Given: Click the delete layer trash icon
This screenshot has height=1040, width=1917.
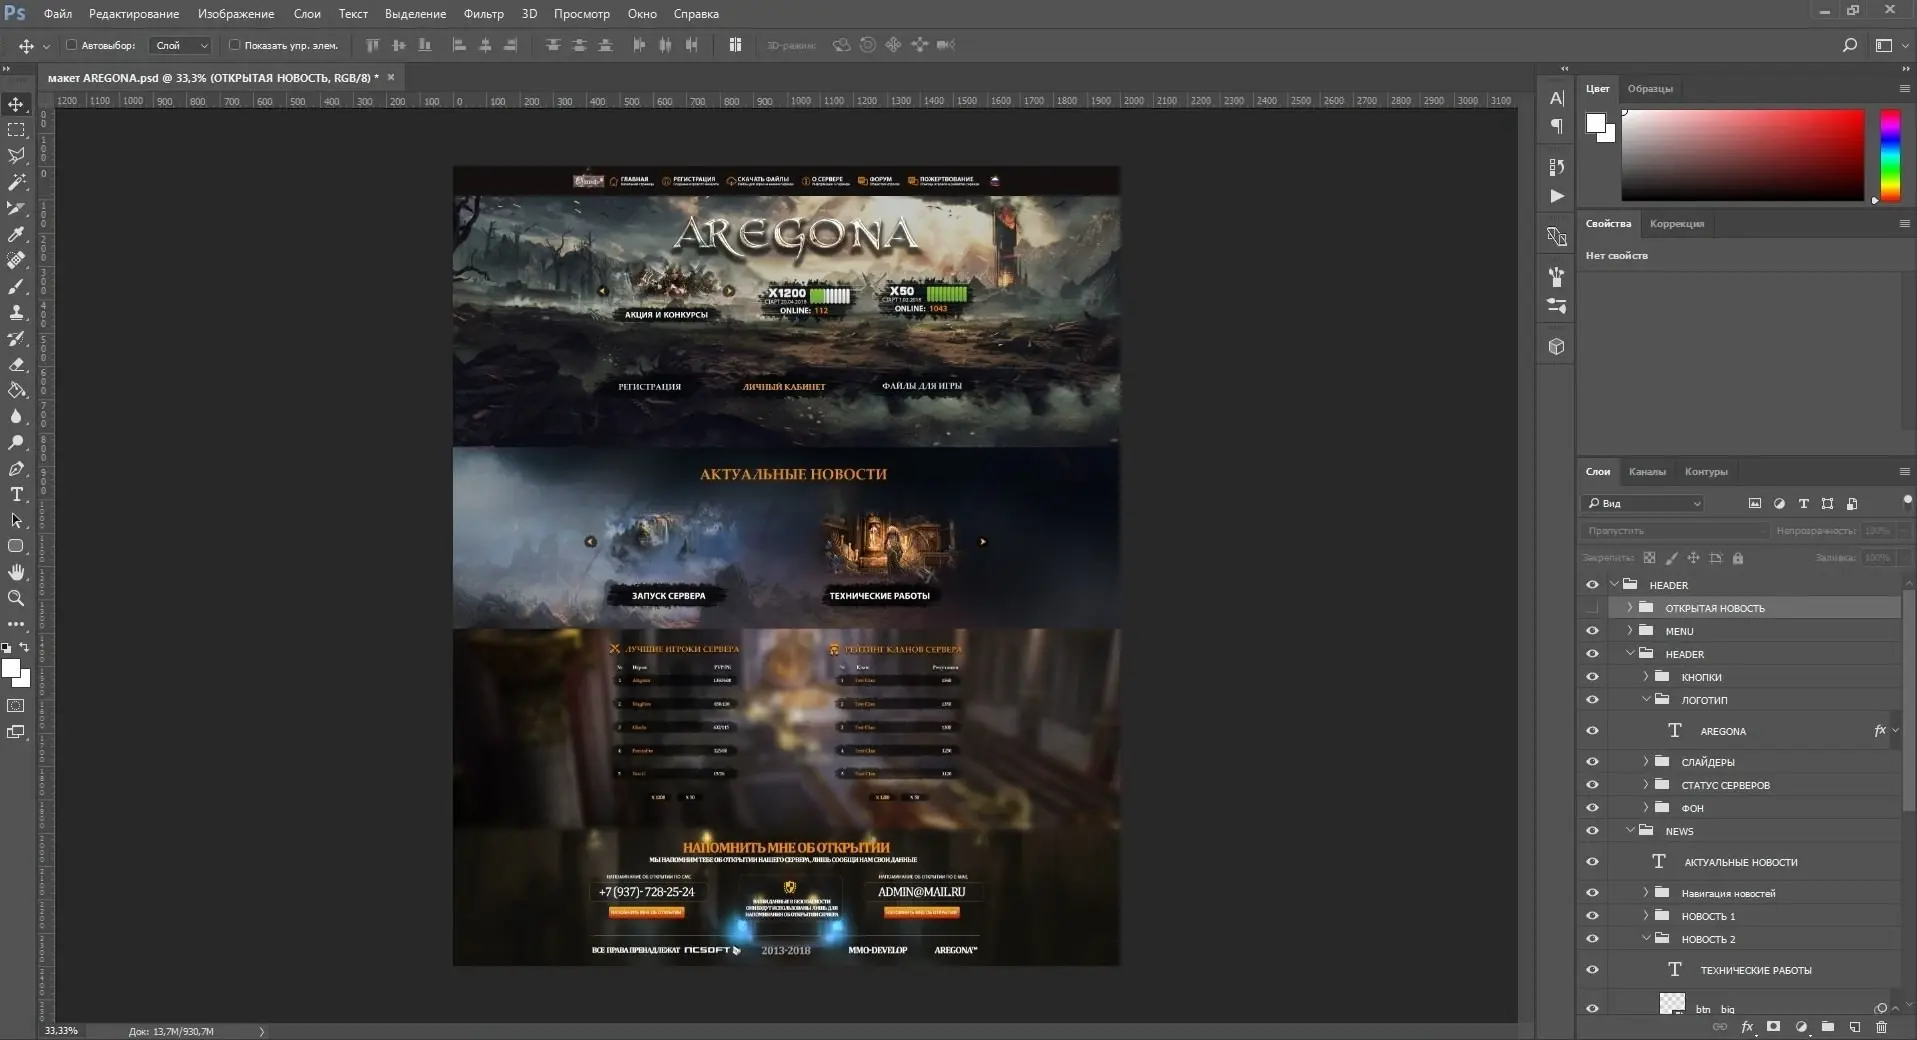Looking at the screenshot, I should 1881,1027.
